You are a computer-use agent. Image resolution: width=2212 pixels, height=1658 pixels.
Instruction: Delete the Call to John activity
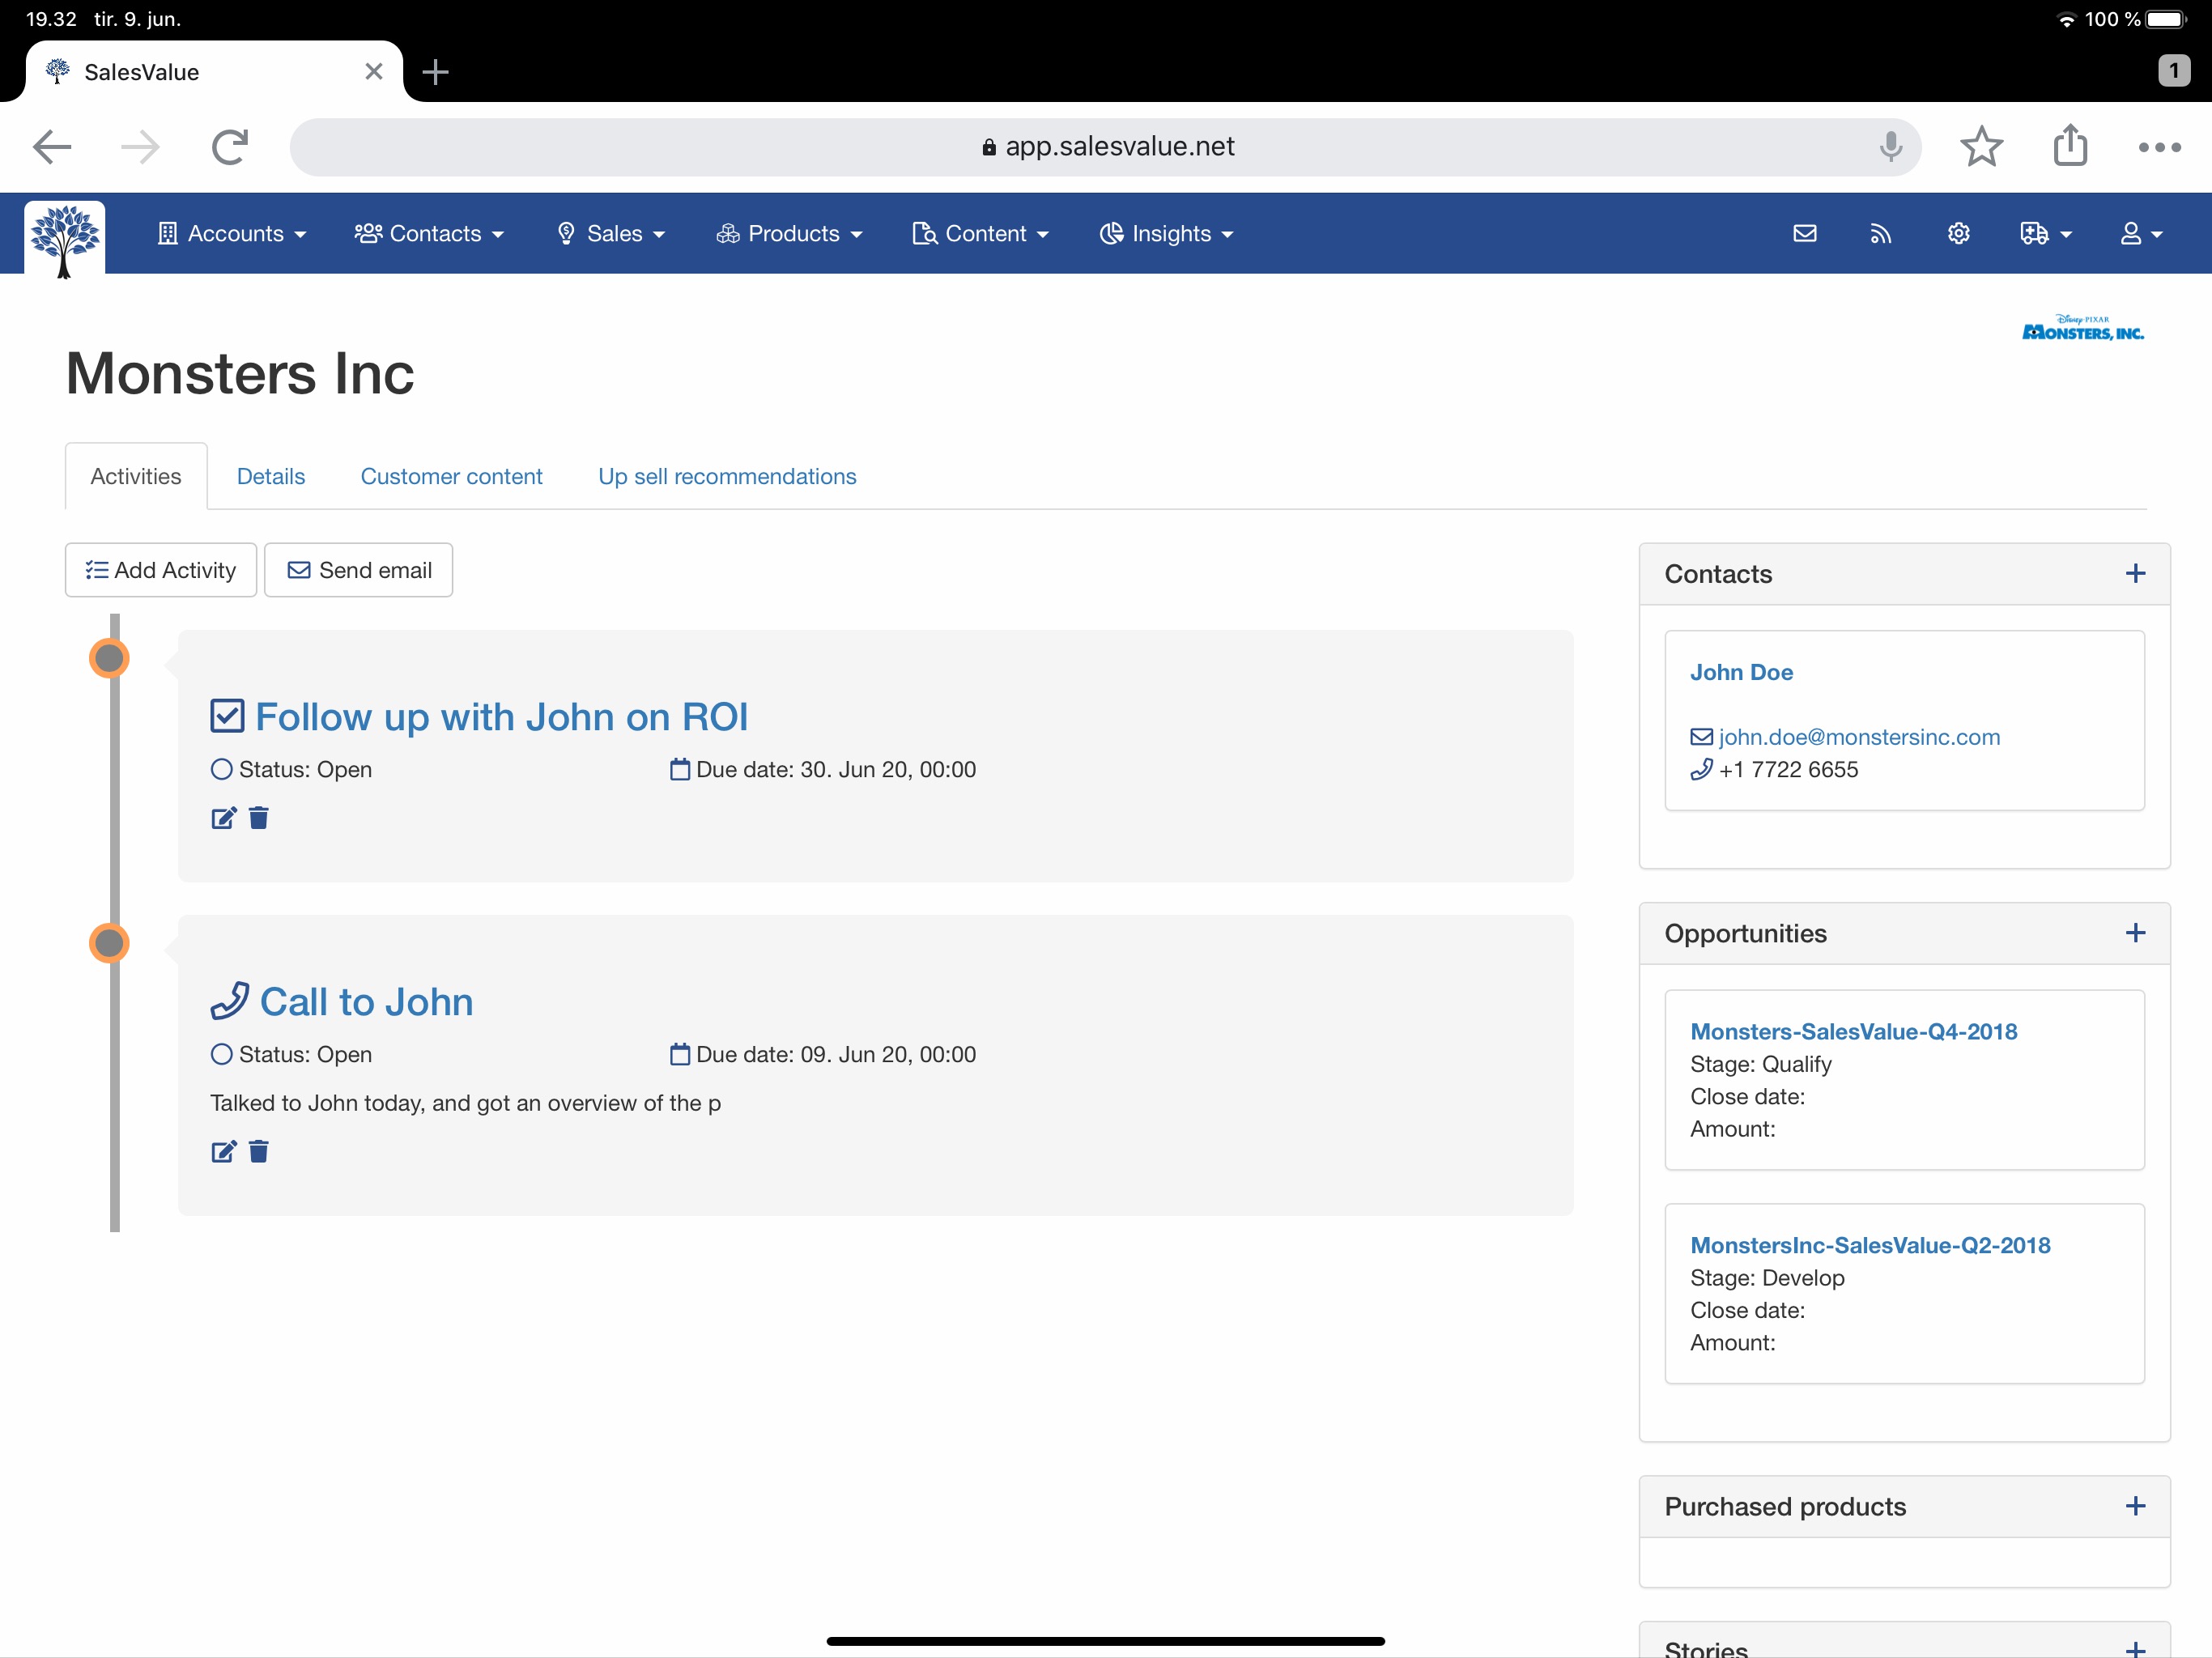click(259, 1152)
